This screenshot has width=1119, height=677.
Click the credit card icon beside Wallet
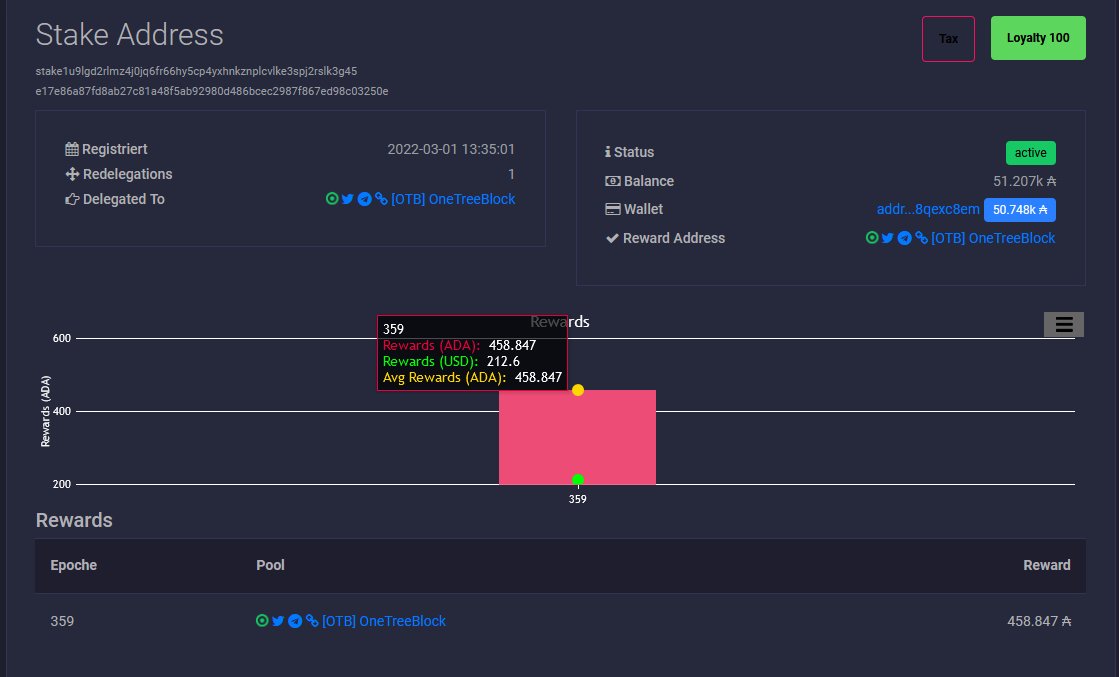[613, 209]
